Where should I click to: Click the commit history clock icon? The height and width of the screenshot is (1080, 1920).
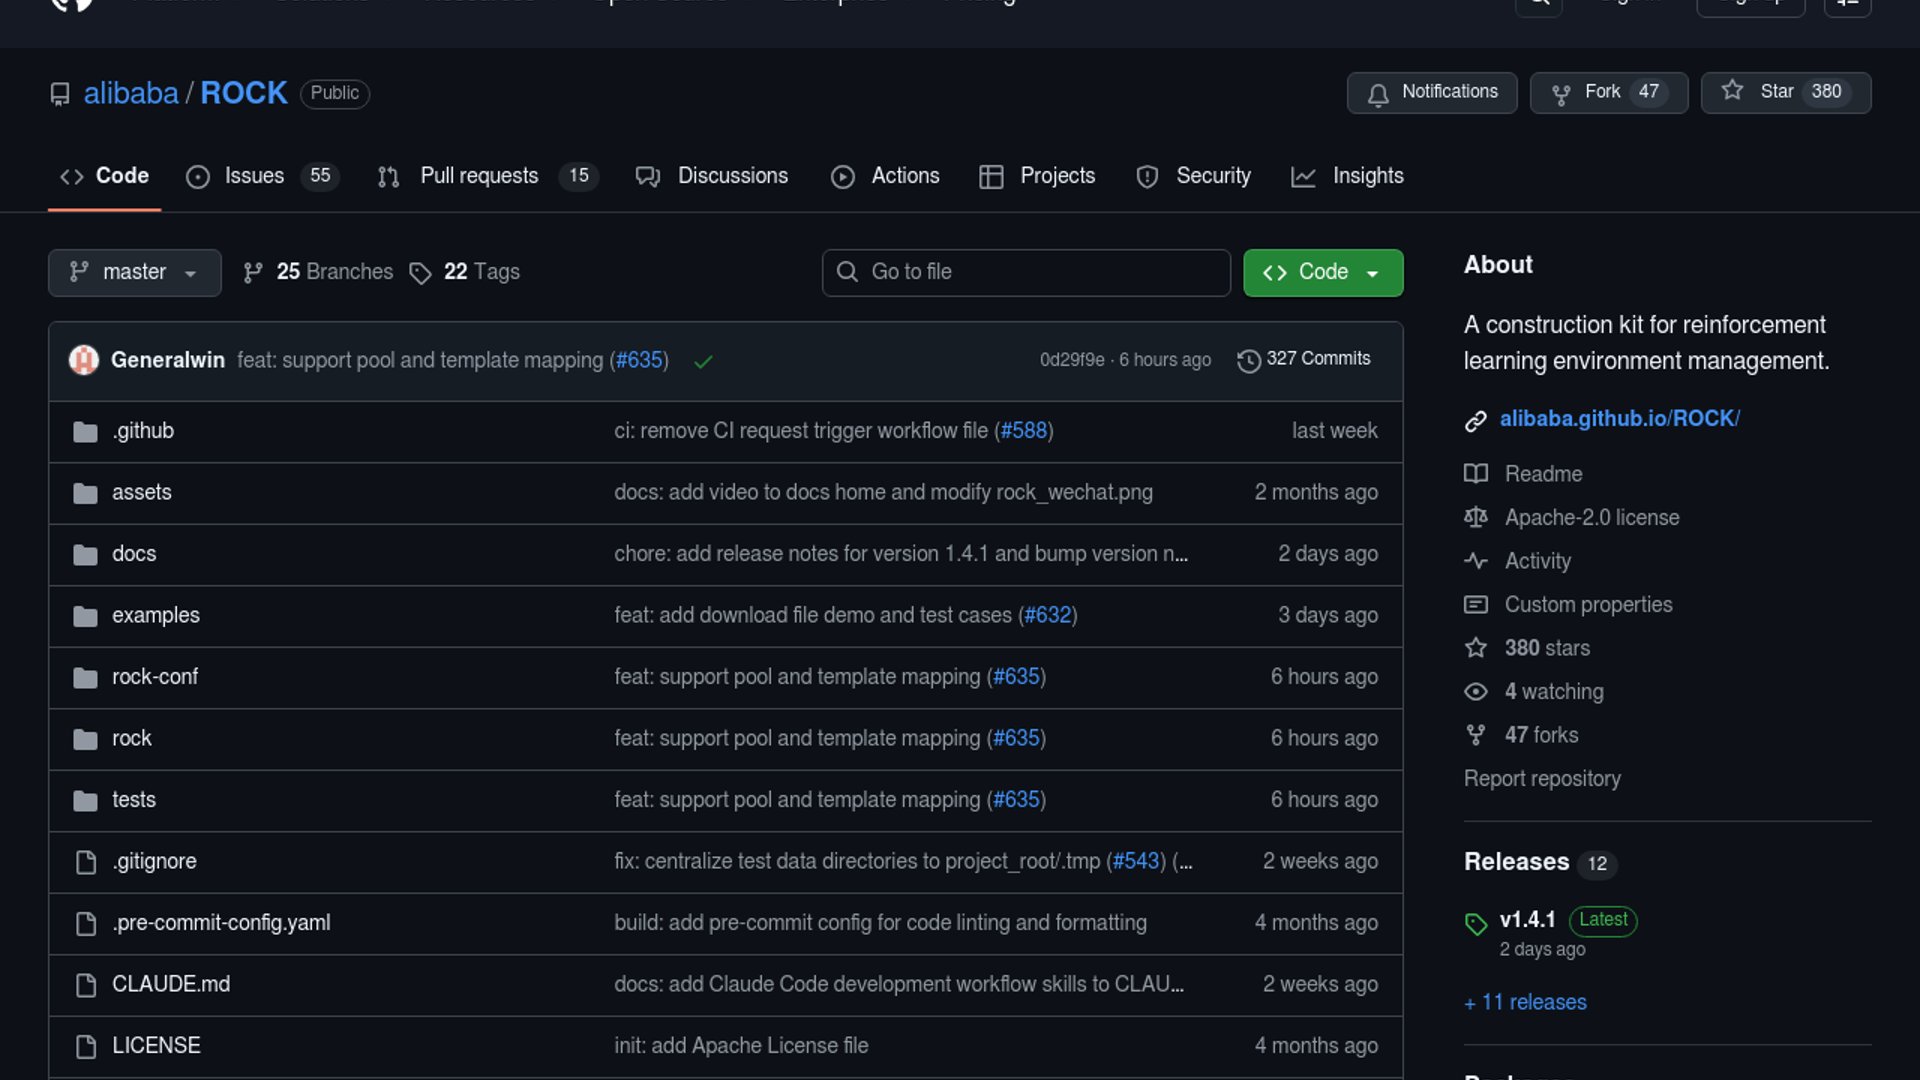click(x=1248, y=360)
